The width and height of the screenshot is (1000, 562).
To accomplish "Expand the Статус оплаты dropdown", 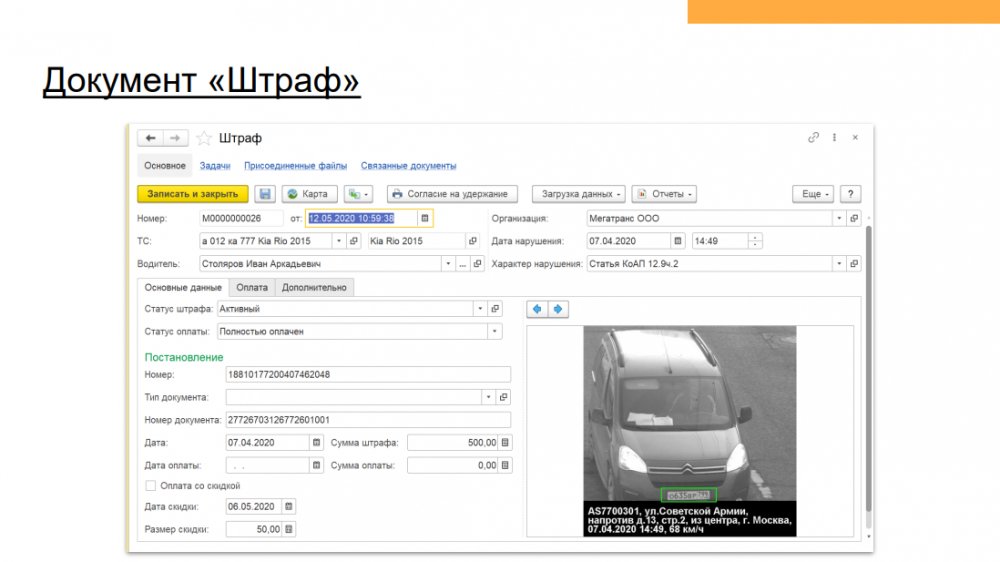I will 495,331.
